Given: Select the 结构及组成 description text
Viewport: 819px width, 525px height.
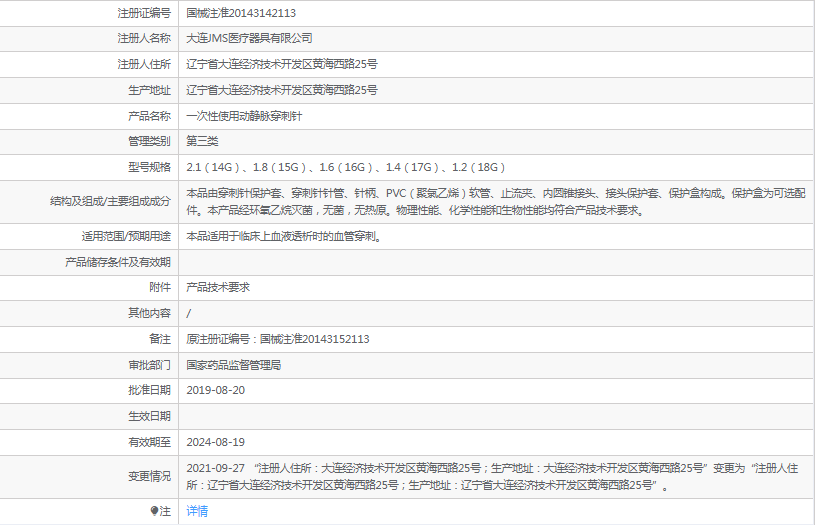Looking at the screenshot, I should (496, 202).
